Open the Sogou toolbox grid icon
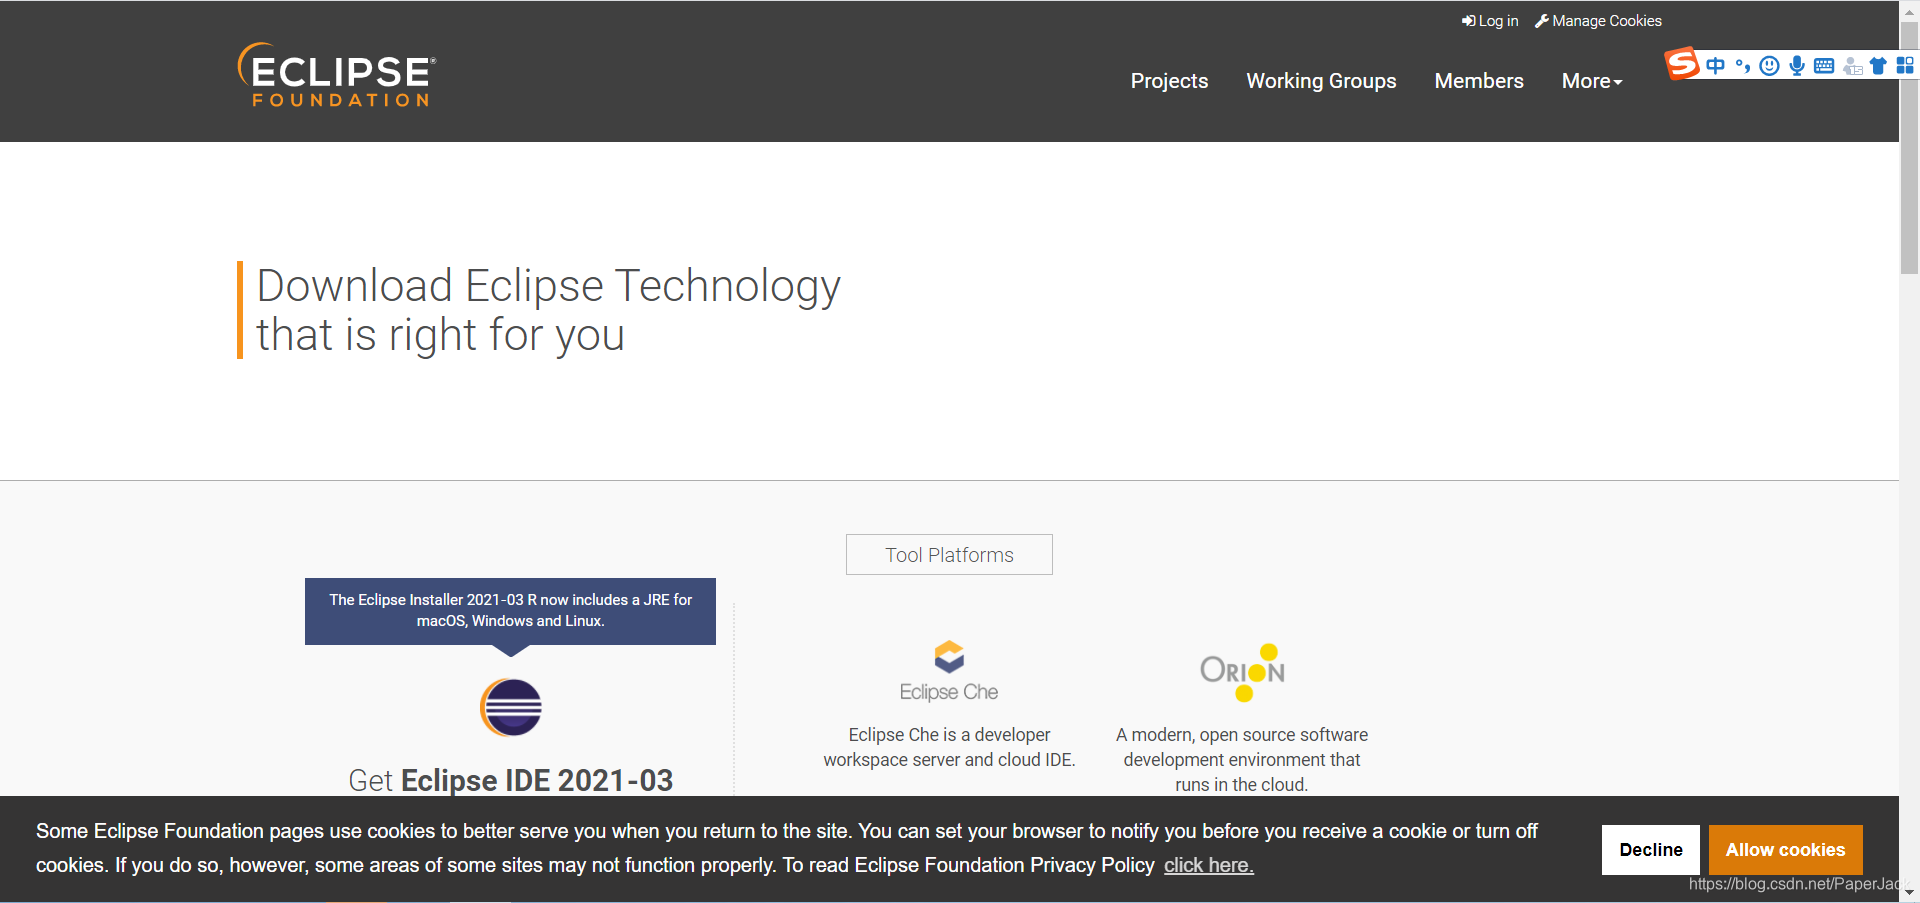 click(1905, 66)
